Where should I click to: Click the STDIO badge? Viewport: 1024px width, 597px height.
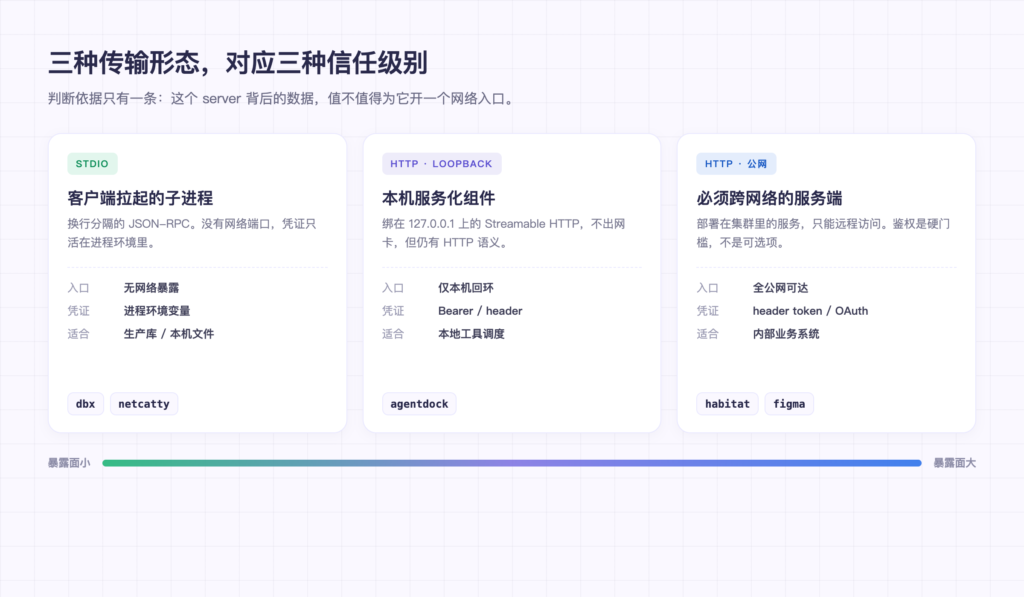pyautogui.click(x=92, y=164)
